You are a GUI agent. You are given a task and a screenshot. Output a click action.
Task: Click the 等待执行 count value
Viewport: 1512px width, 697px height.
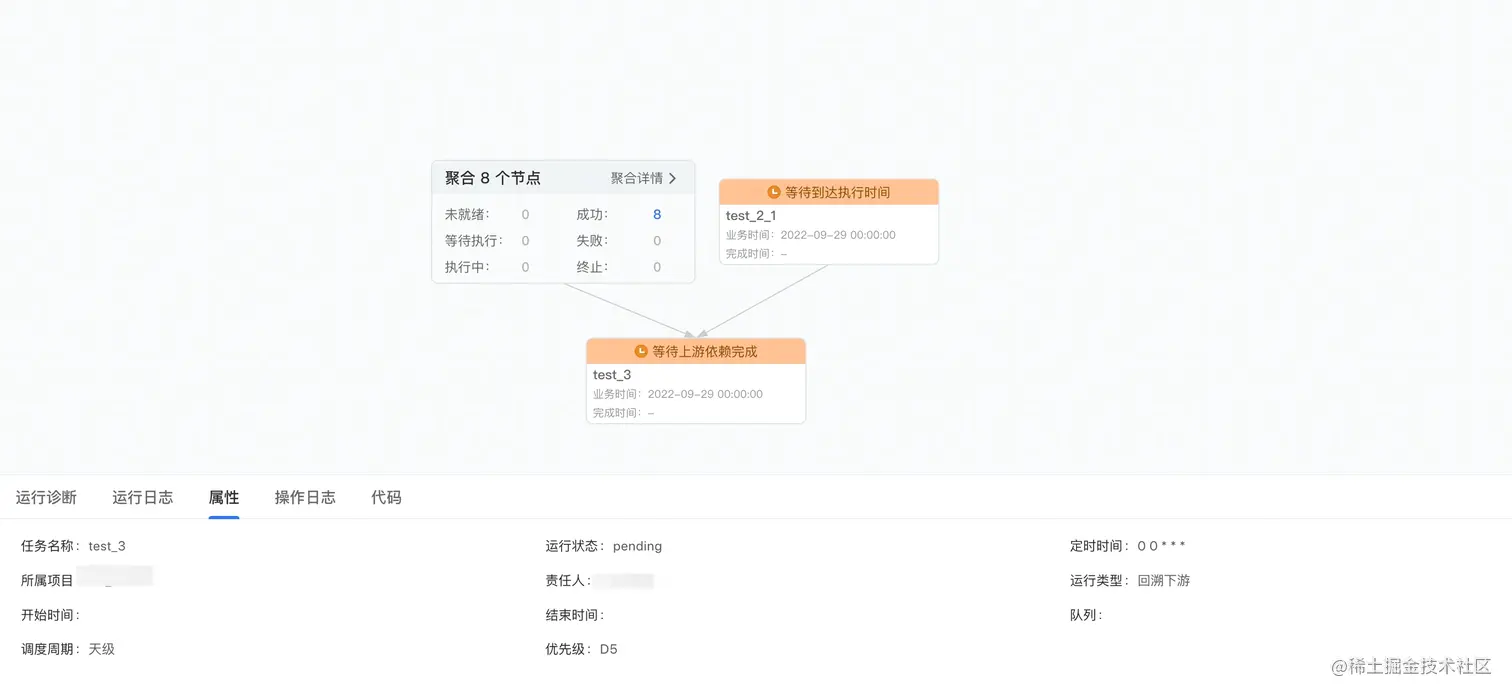[x=525, y=241]
